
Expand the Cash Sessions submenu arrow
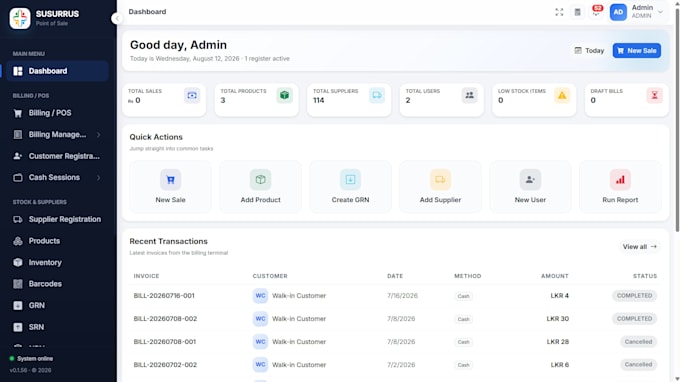[x=98, y=178]
